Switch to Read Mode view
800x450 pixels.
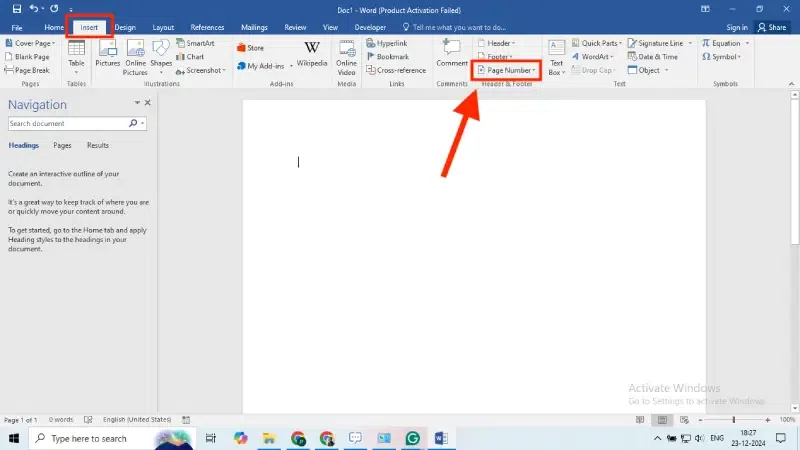640,420
